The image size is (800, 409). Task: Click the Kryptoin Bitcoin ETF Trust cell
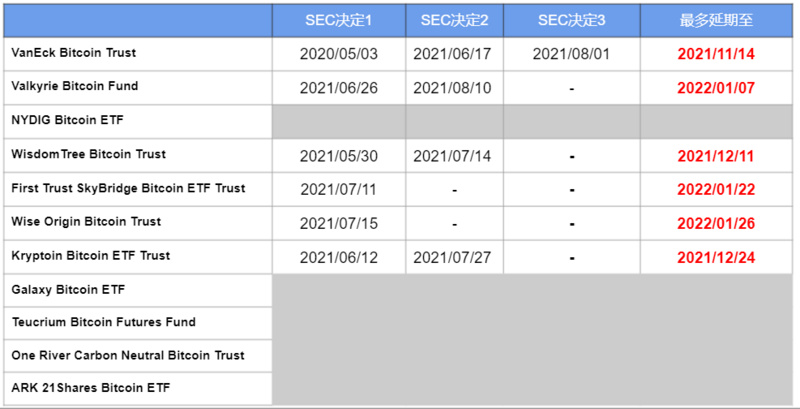click(x=91, y=255)
